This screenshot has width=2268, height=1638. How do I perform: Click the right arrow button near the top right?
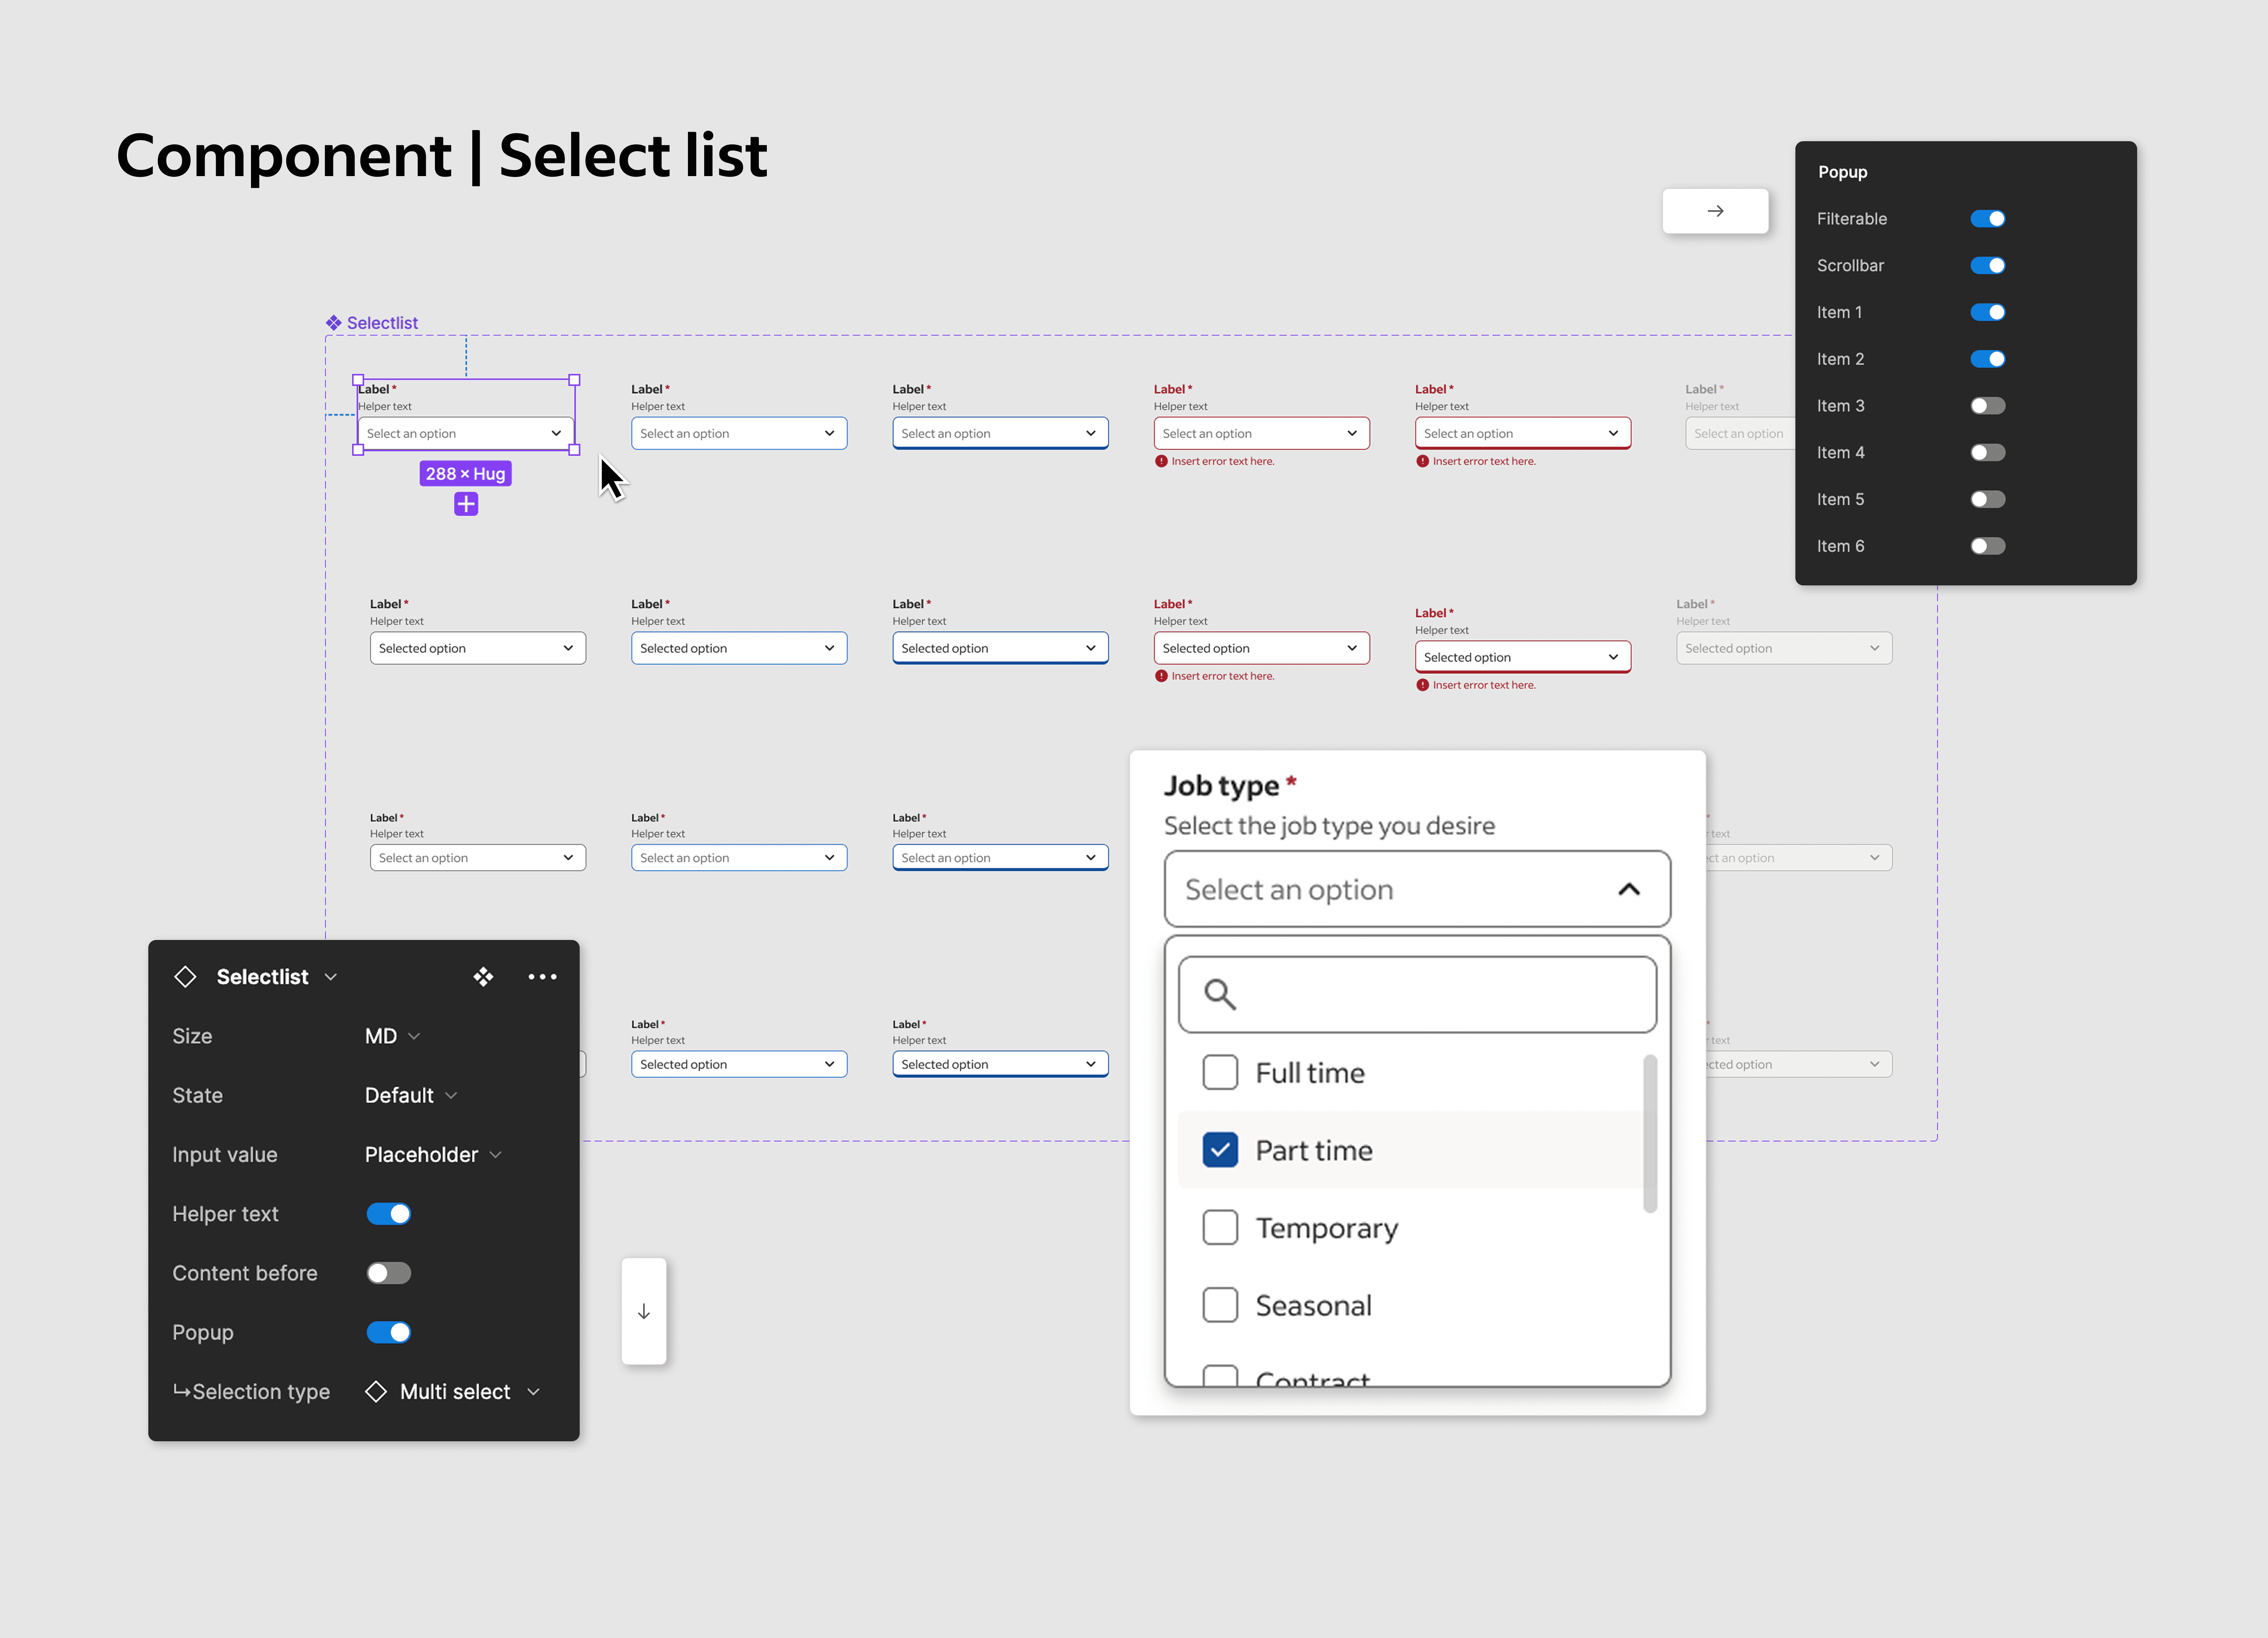(x=1715, y=211)
